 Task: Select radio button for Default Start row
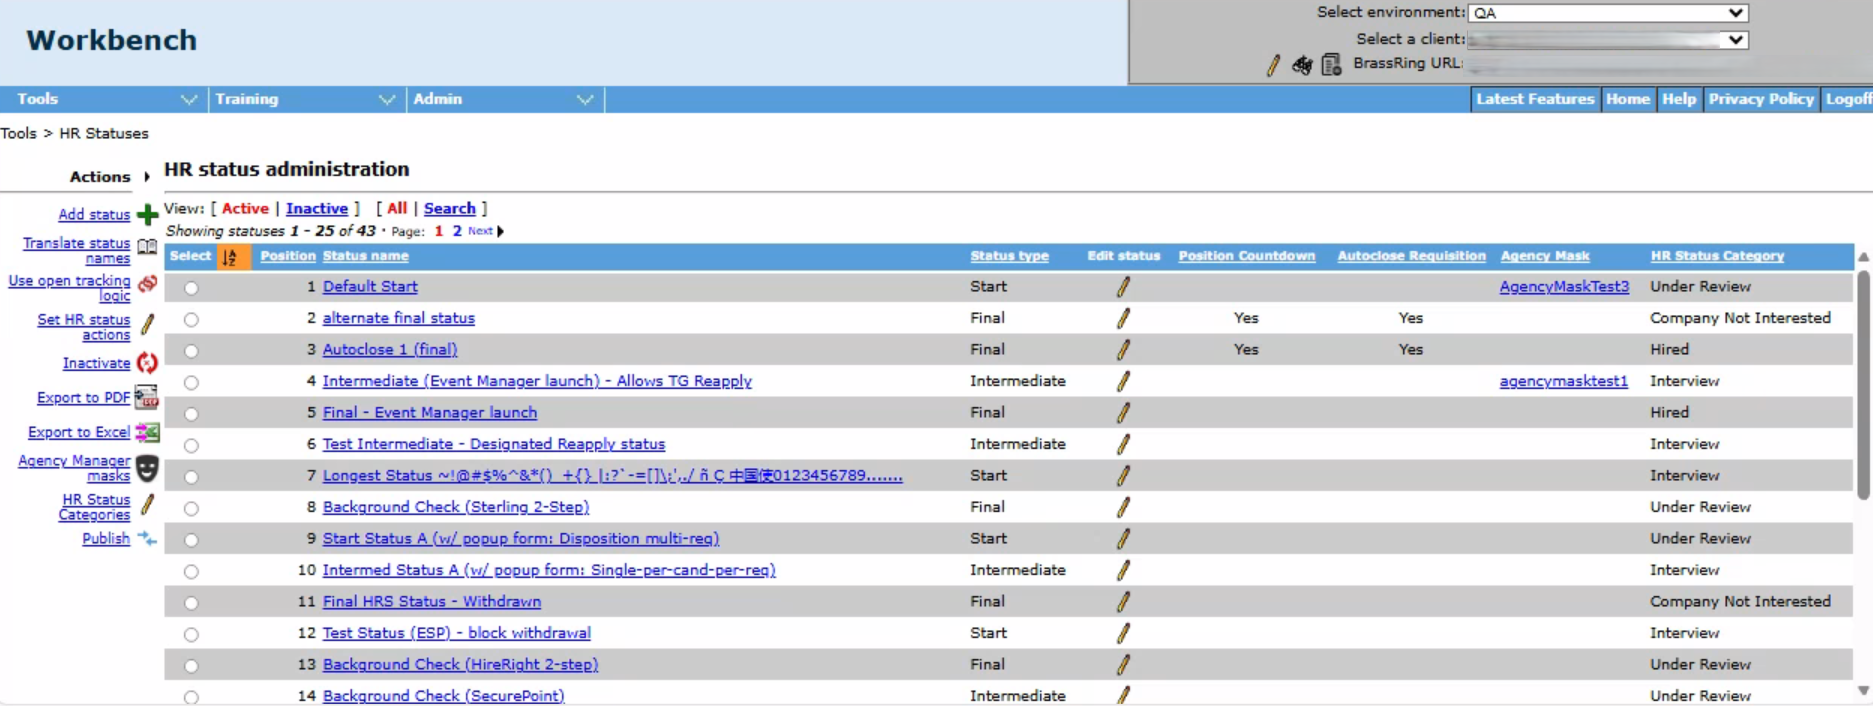coord(191,288)
